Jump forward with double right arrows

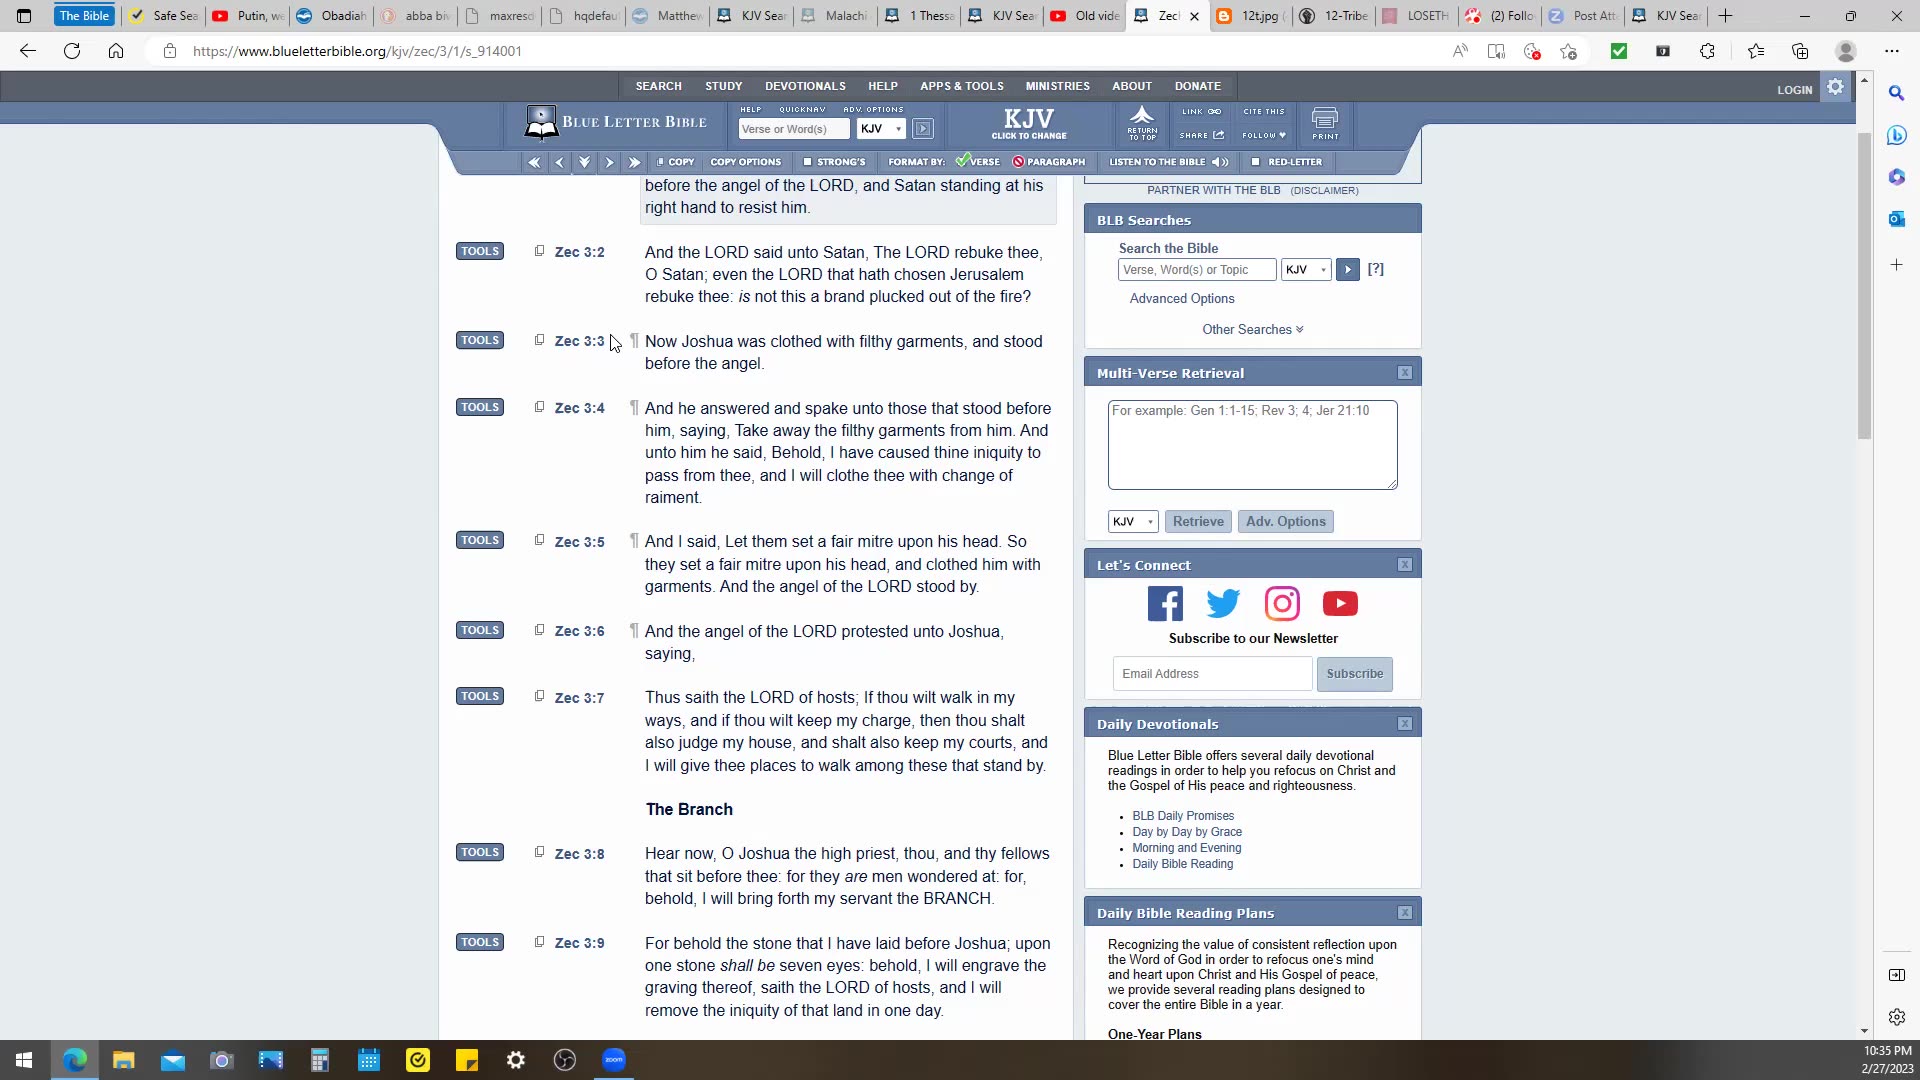coord(634,162)
